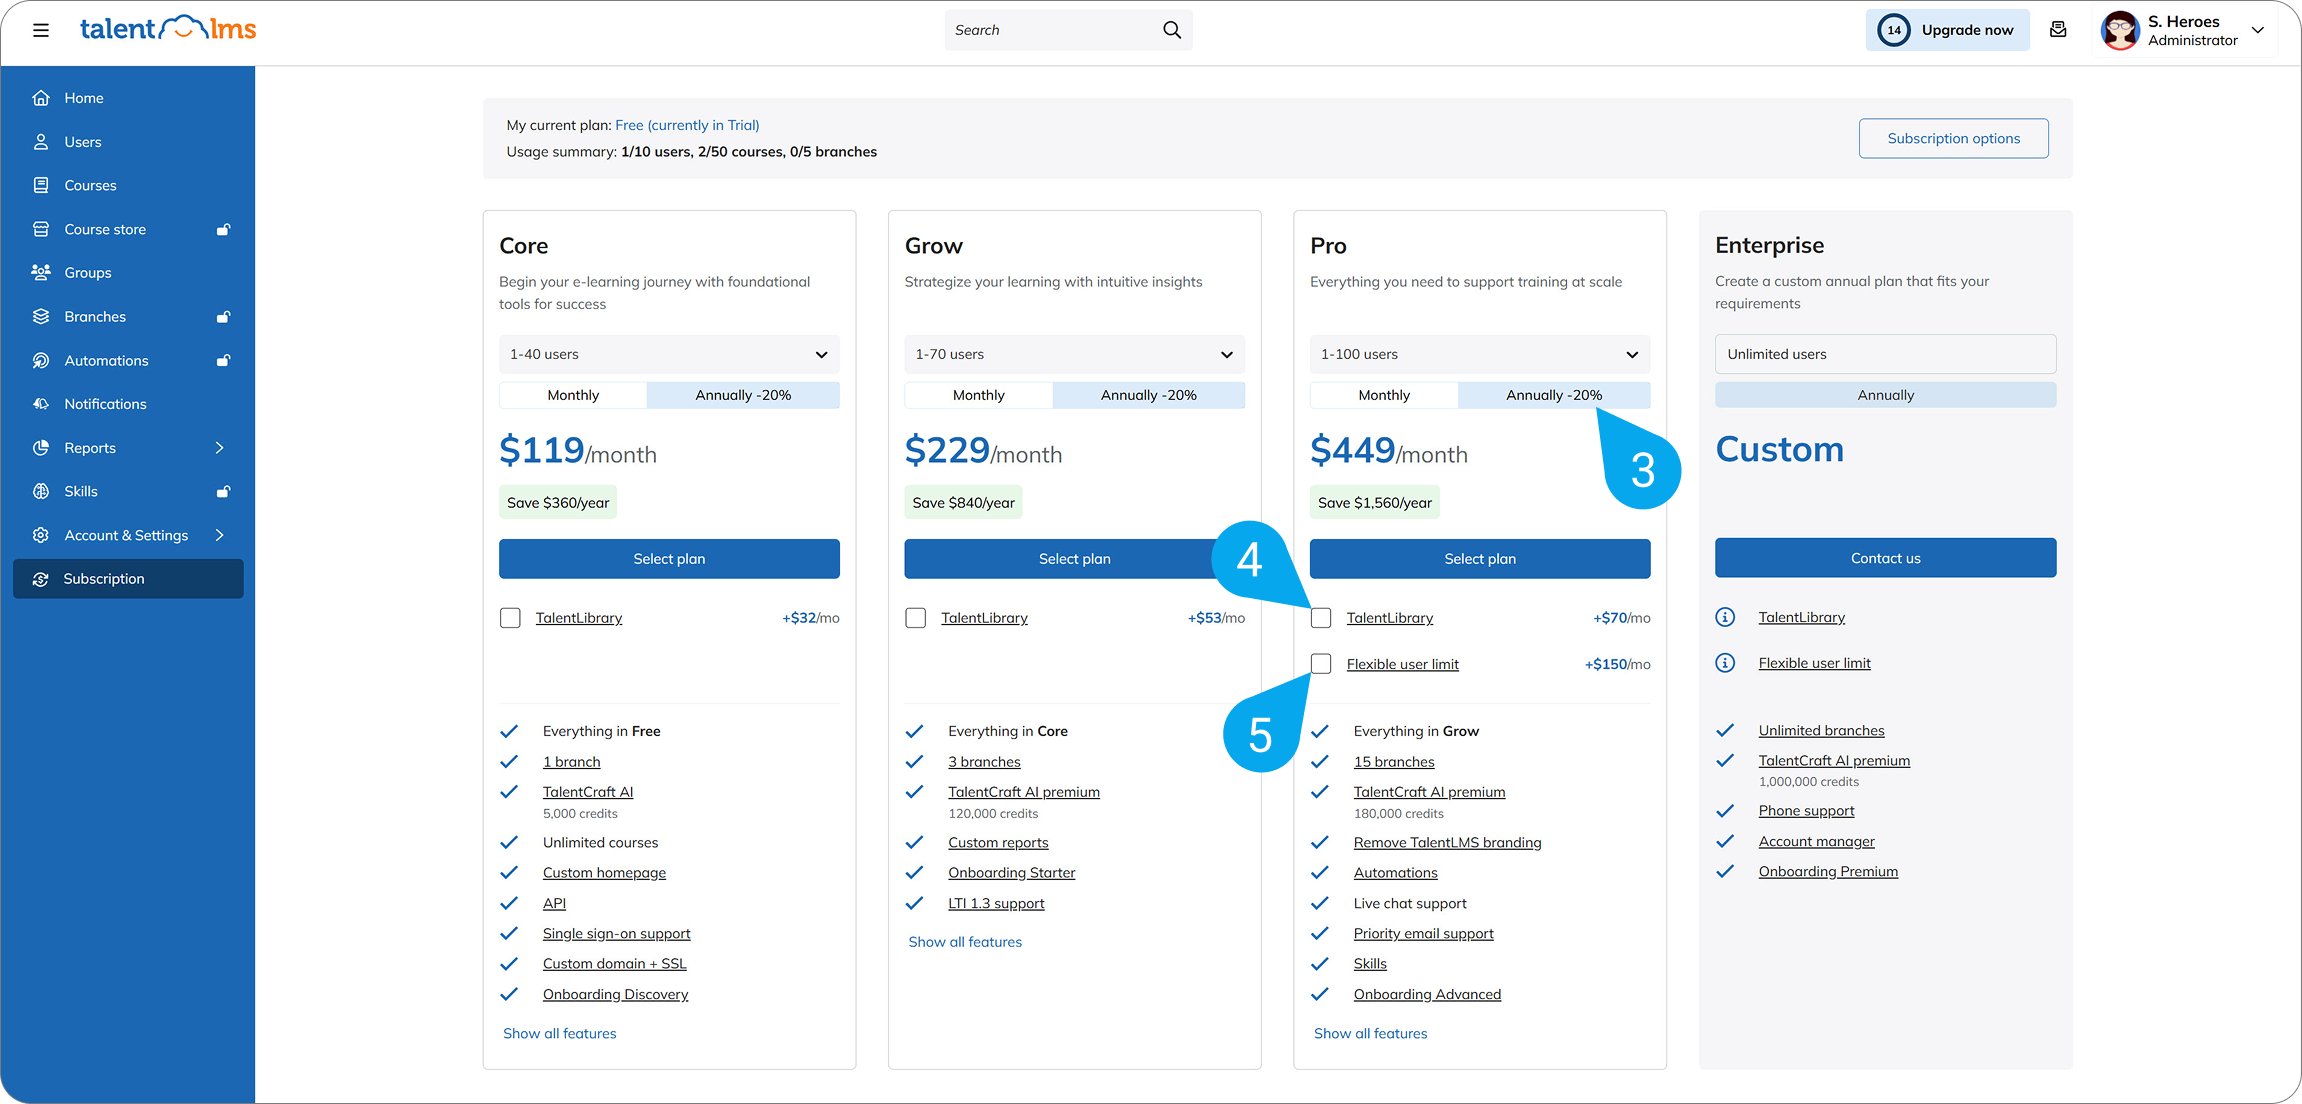The width and height of the screenshot is (2302, 1104).
Task: Click the Branches sidebar icon
Action: 41,316
